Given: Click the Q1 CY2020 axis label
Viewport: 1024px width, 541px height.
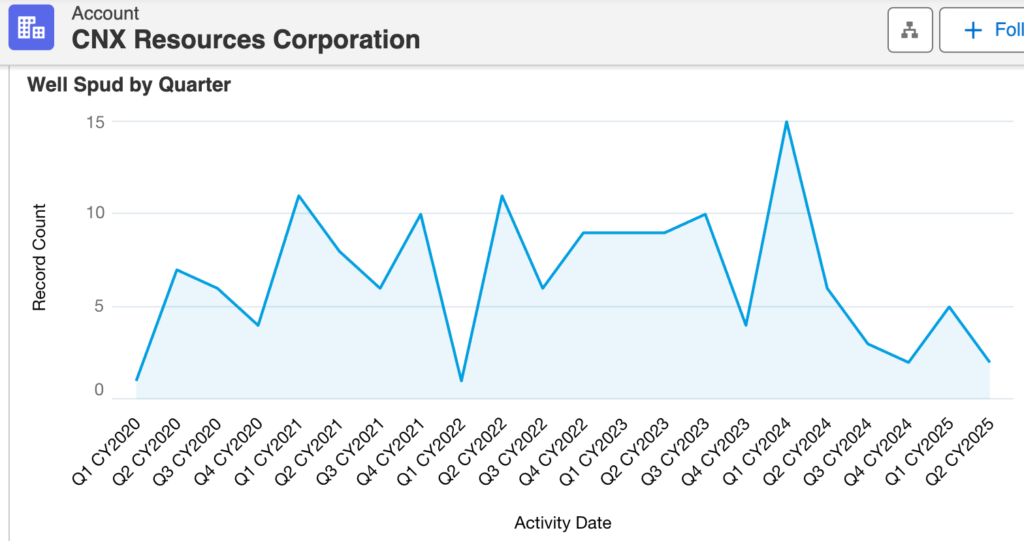Looking at the screenshot, I should point(106,451).
